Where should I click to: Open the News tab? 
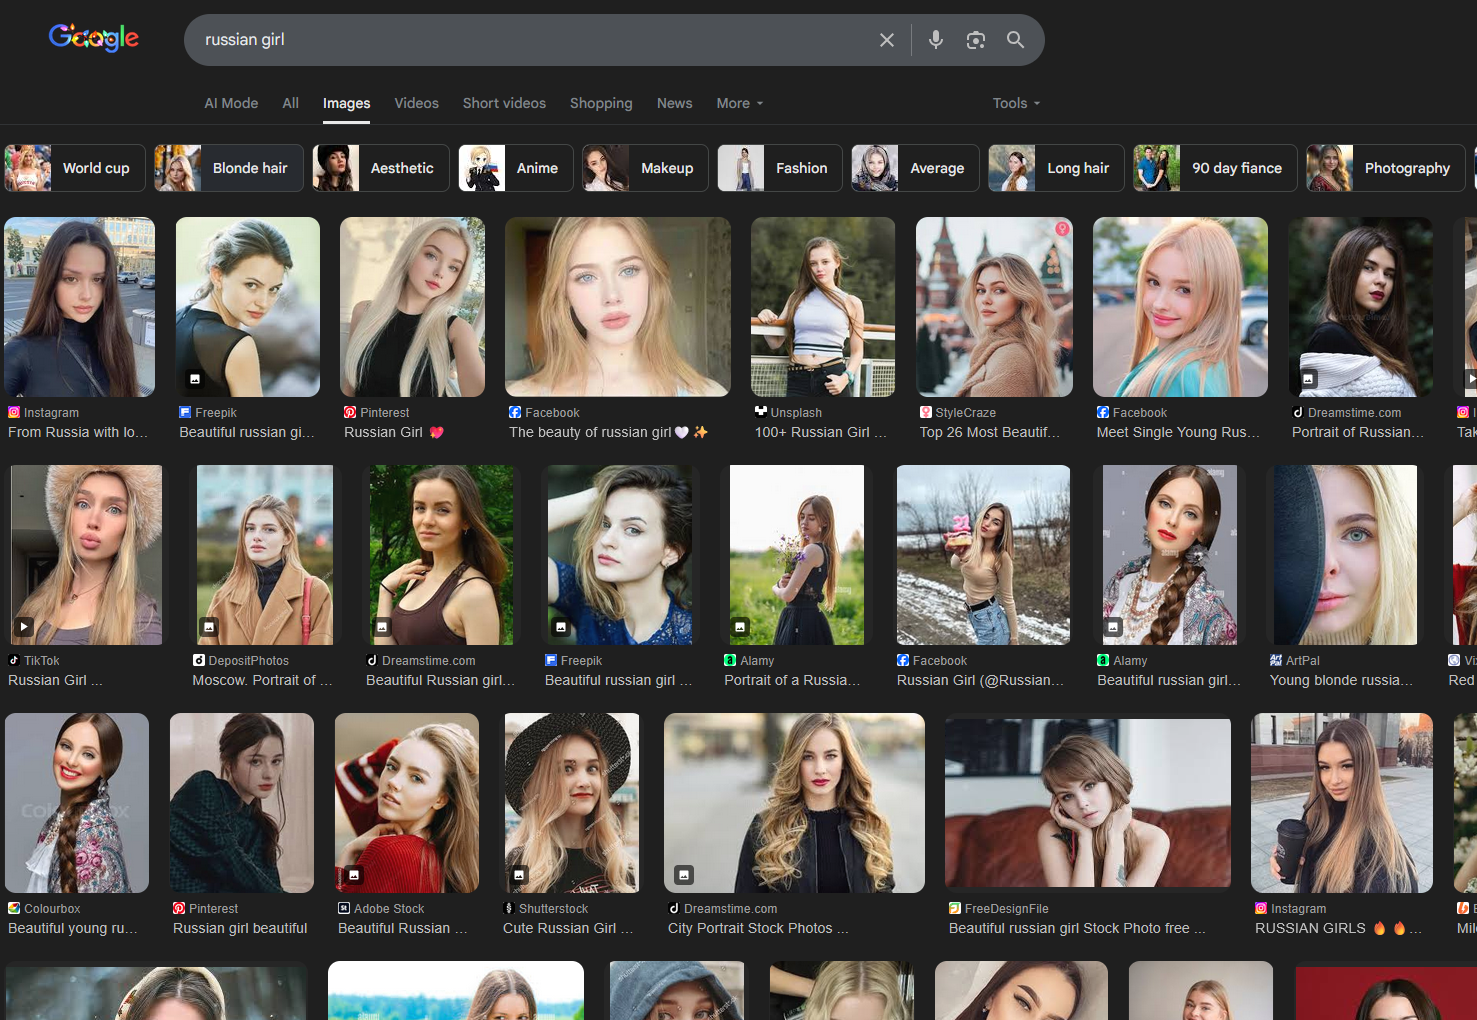674,103
